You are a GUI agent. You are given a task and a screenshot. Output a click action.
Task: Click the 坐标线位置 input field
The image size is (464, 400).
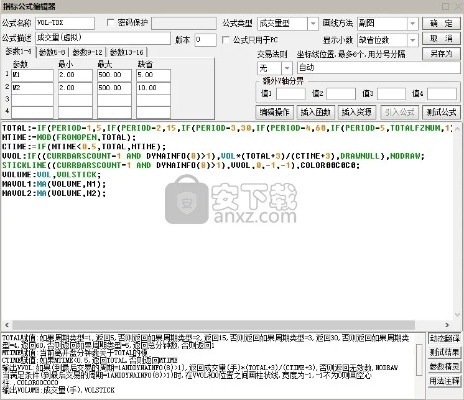[378, 68]
